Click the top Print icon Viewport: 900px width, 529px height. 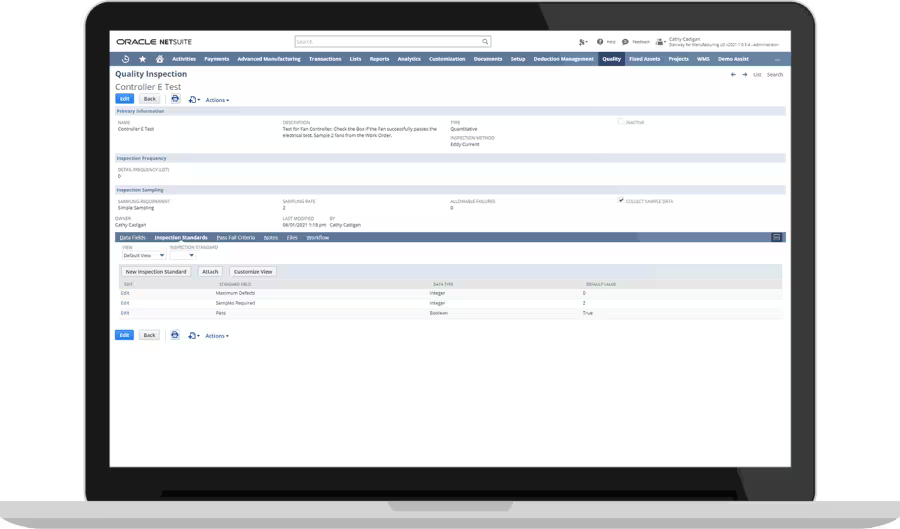pyautogui.click(x=175, y=99)
